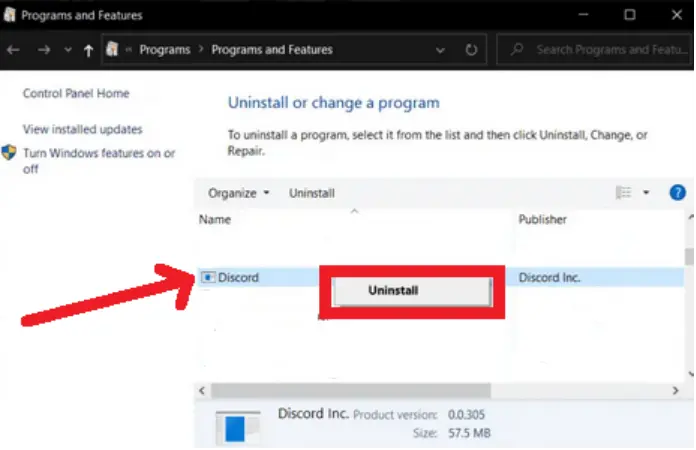The width and height of the screenshot is (696, 450).
Task: Click the horizontal scrollbar thumb
Action: pos(351,391)
